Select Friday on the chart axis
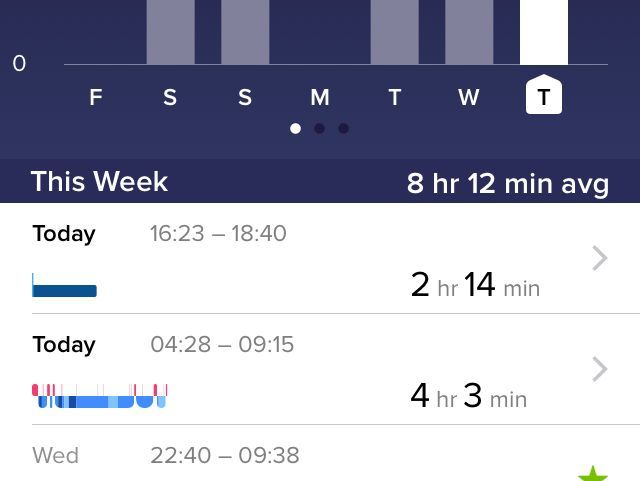The image size is (640, 481). click(x=96, y=97)
